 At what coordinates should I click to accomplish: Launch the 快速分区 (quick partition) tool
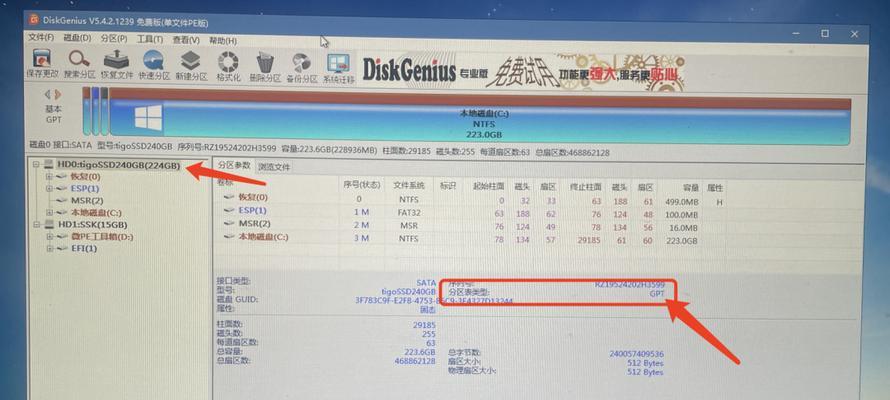coord(154,60)
